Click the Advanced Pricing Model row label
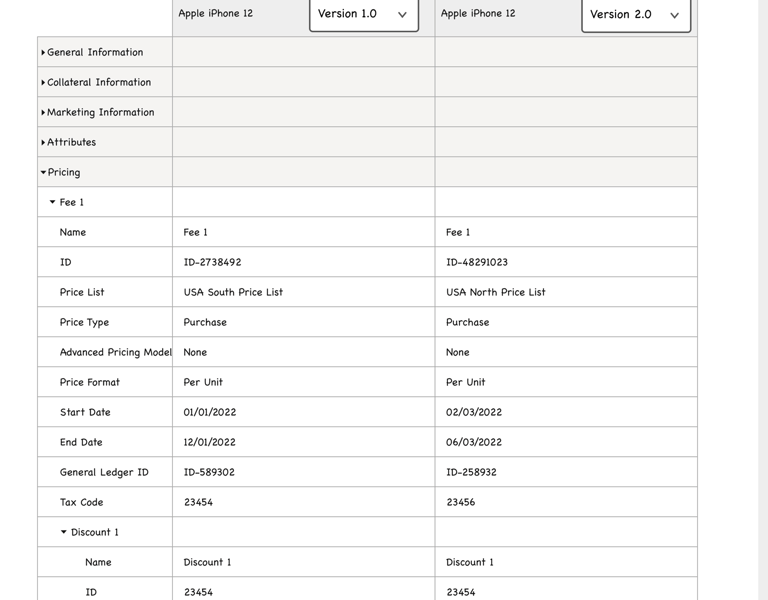This screenshot has height=600, width=768. tap(115, 352)
